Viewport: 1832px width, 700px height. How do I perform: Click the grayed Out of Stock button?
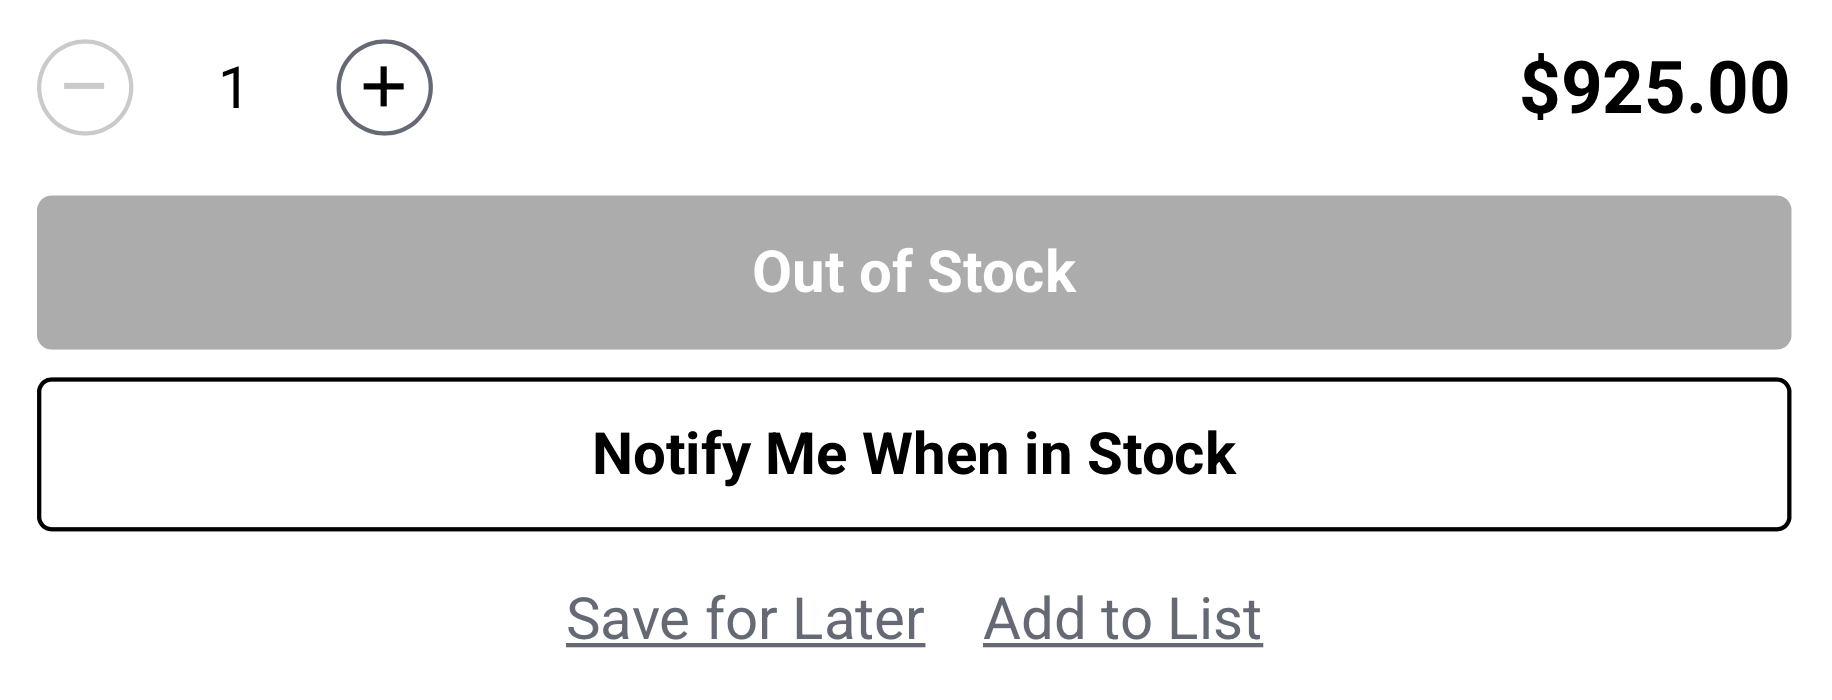[914, 272]
